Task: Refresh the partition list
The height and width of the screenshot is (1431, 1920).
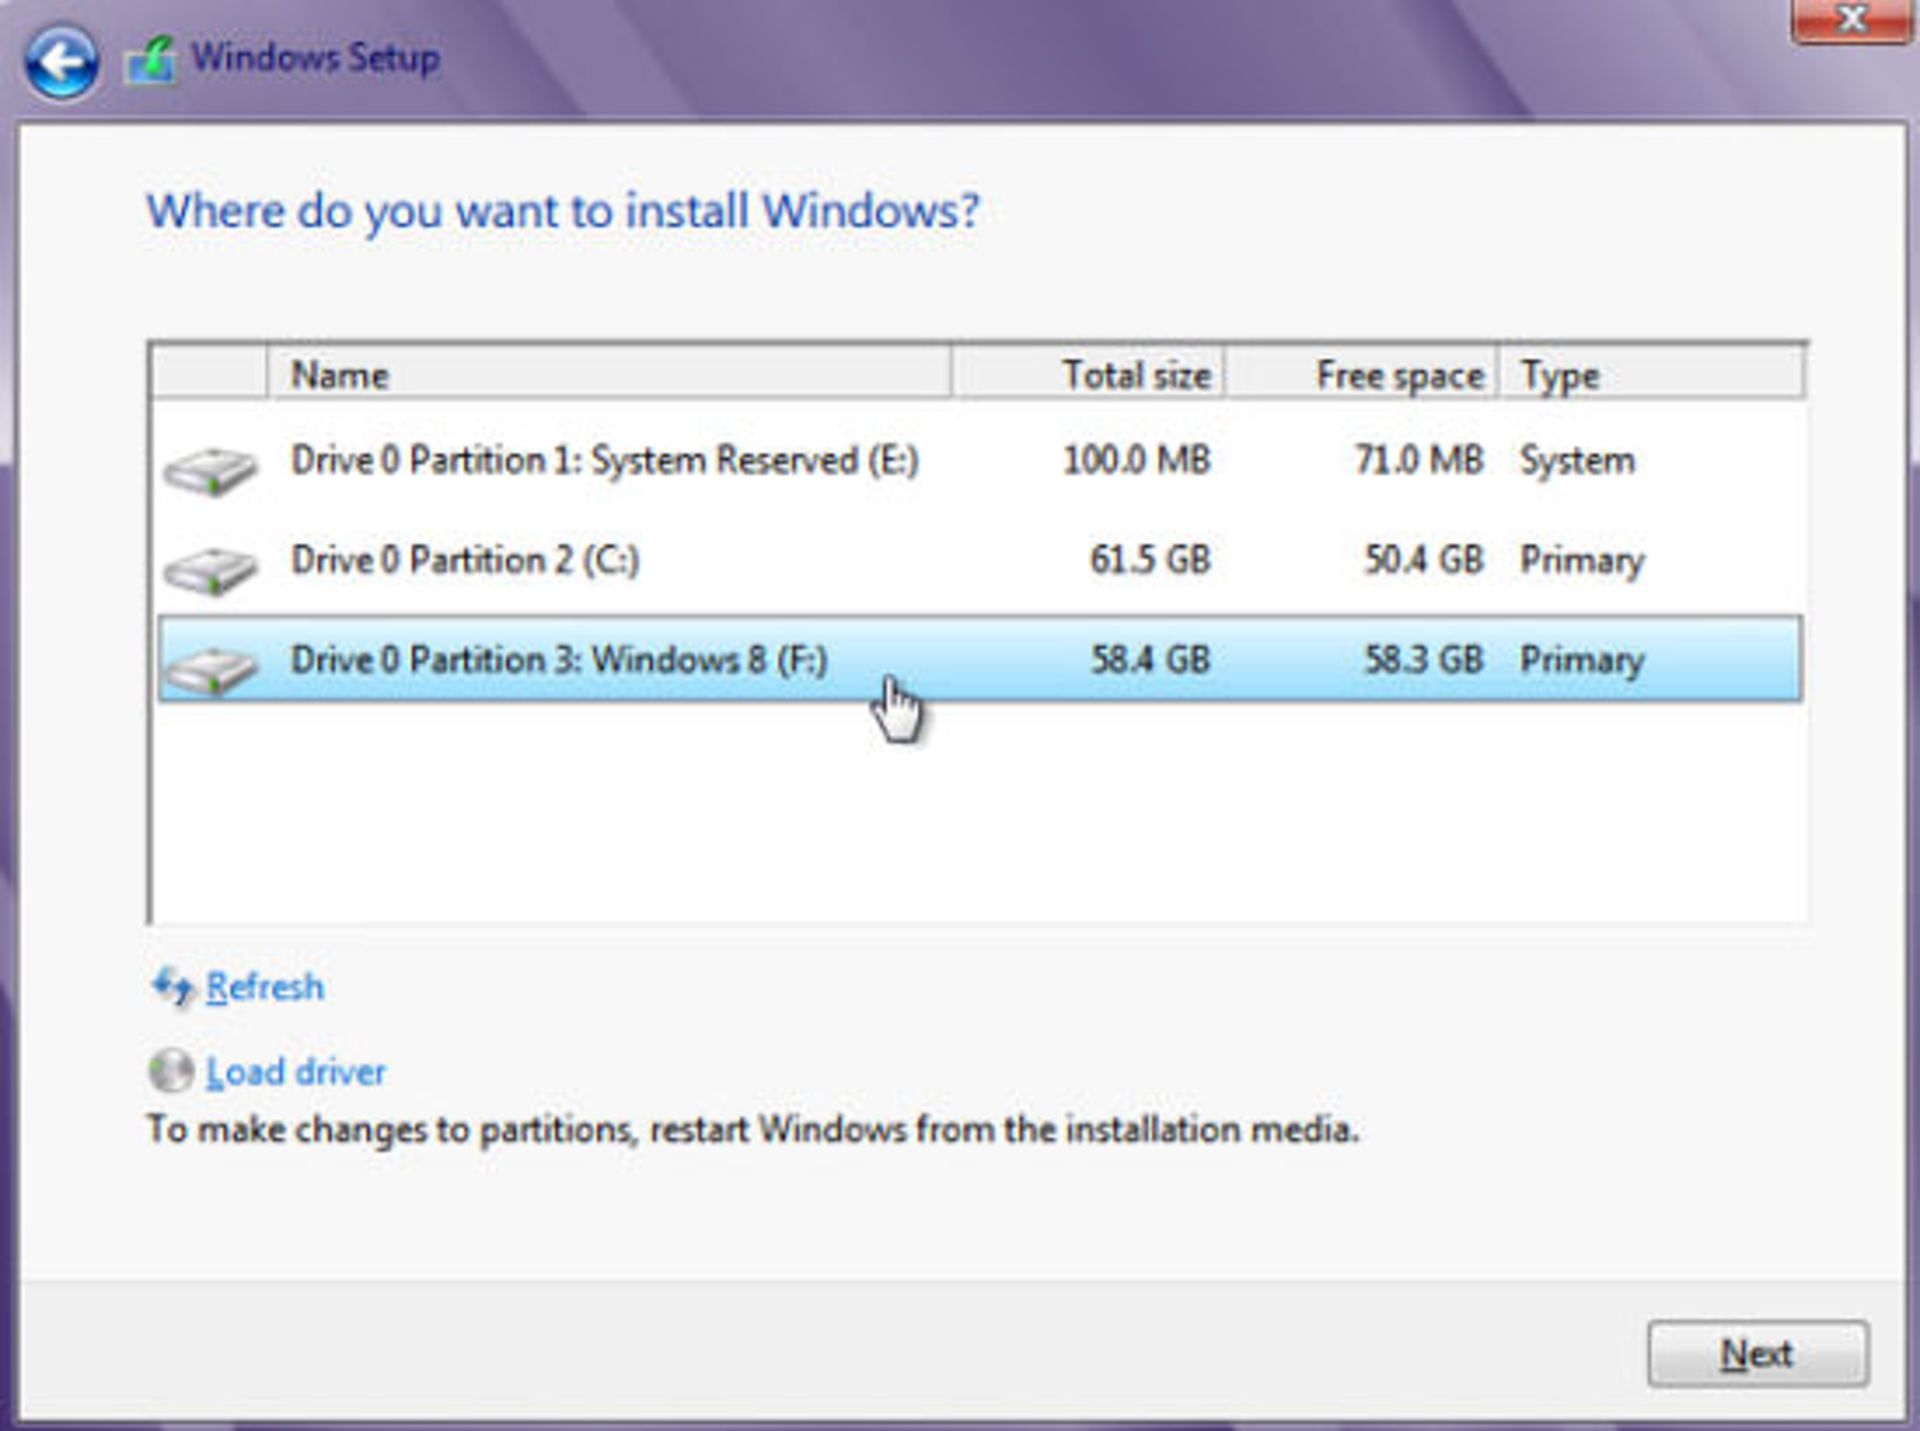Action: click(x=264, y=987)
